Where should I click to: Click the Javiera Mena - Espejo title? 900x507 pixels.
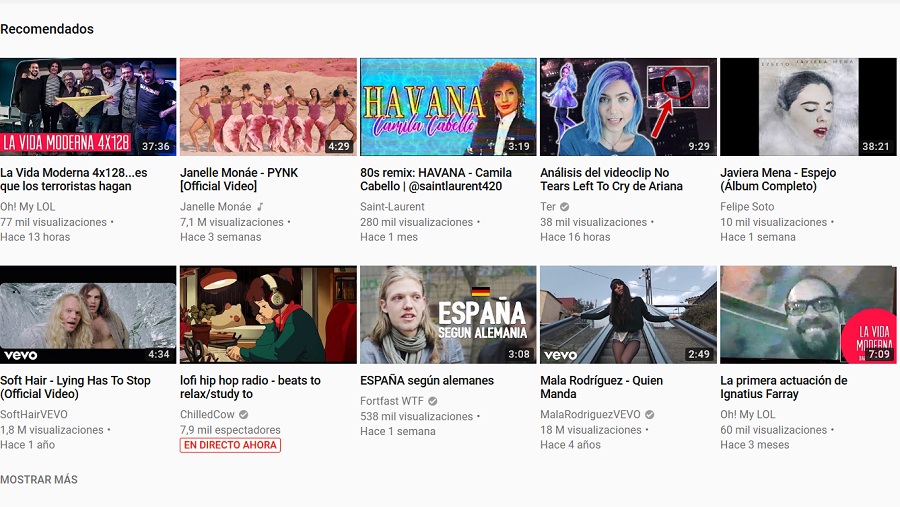tap(778, 179)
